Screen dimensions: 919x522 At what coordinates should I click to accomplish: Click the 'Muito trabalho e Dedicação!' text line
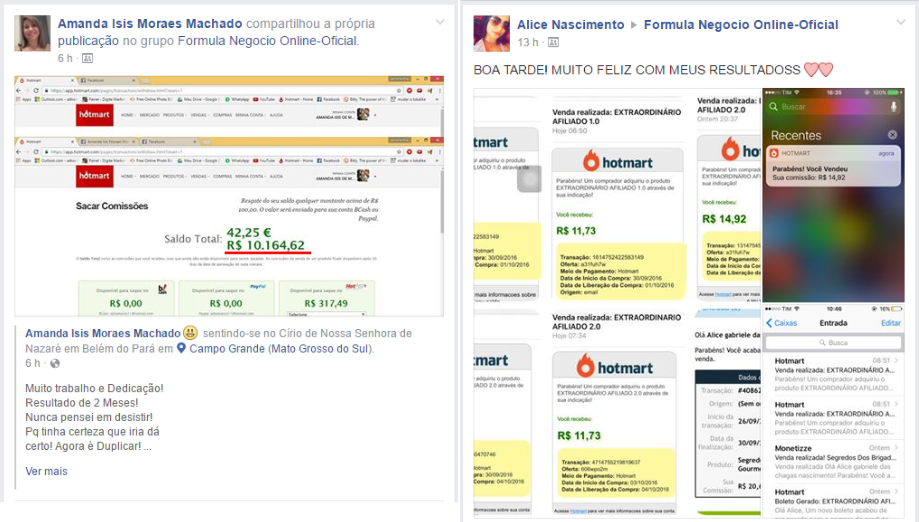(x=94, y=388)
